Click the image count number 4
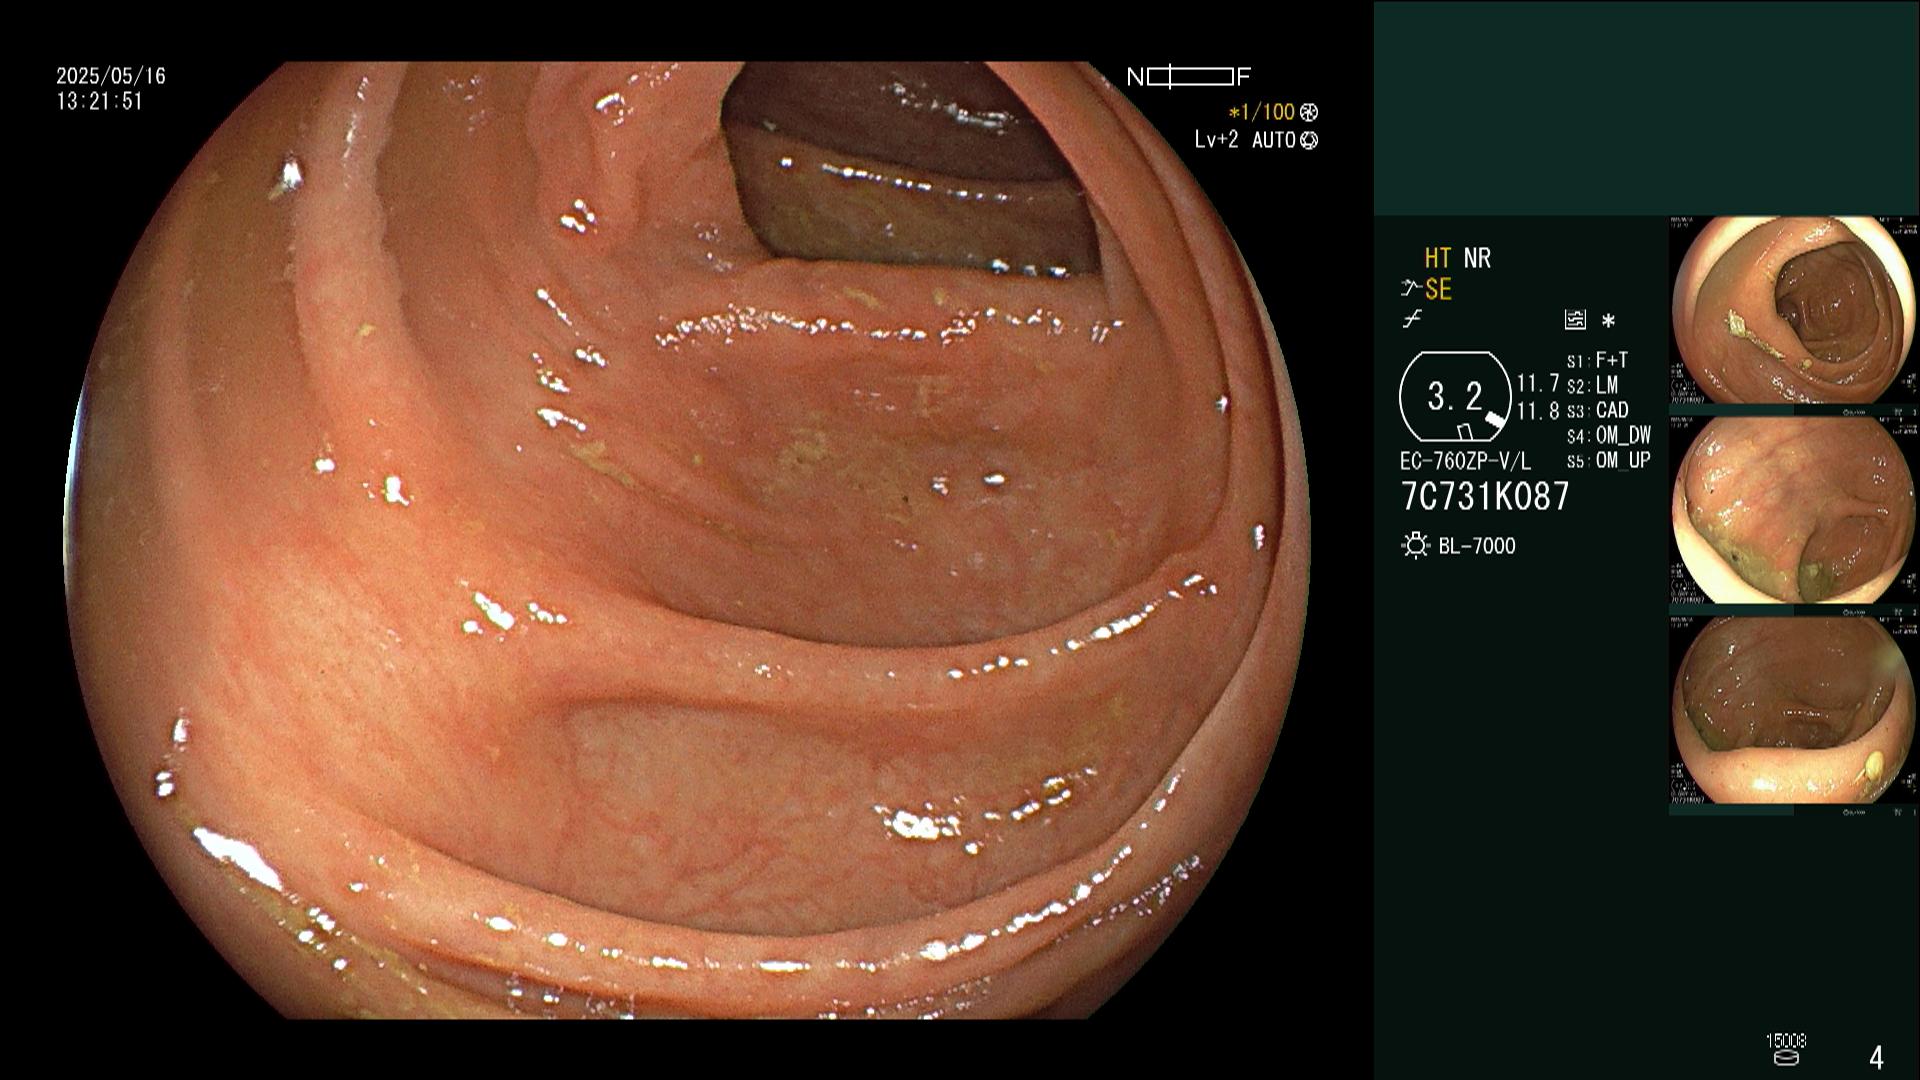Image resolution: width=1920 pixels, height=1080 pixels. (1876, 1057)
